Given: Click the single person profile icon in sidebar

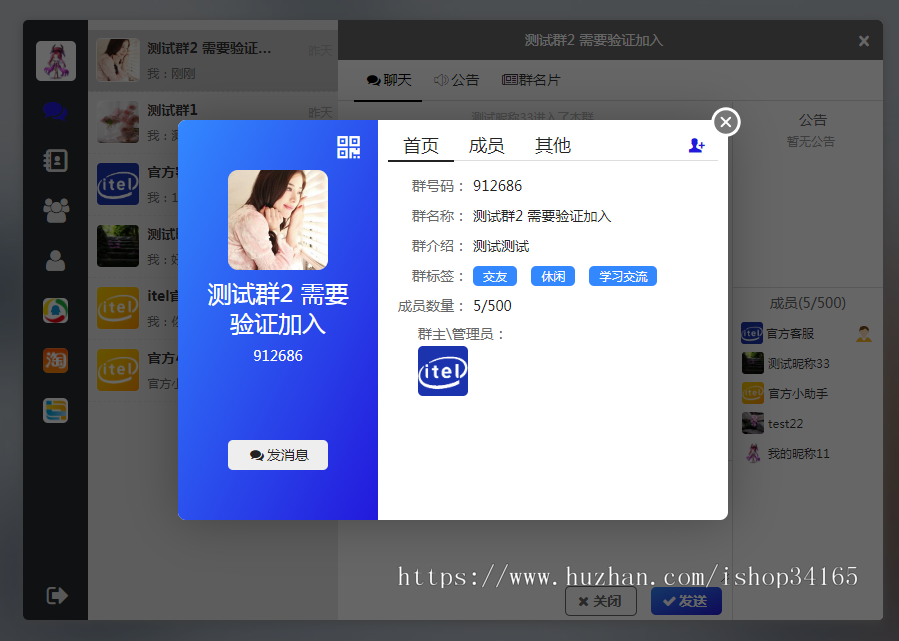Looking at the screenshot, I should (x=56, y=258).
